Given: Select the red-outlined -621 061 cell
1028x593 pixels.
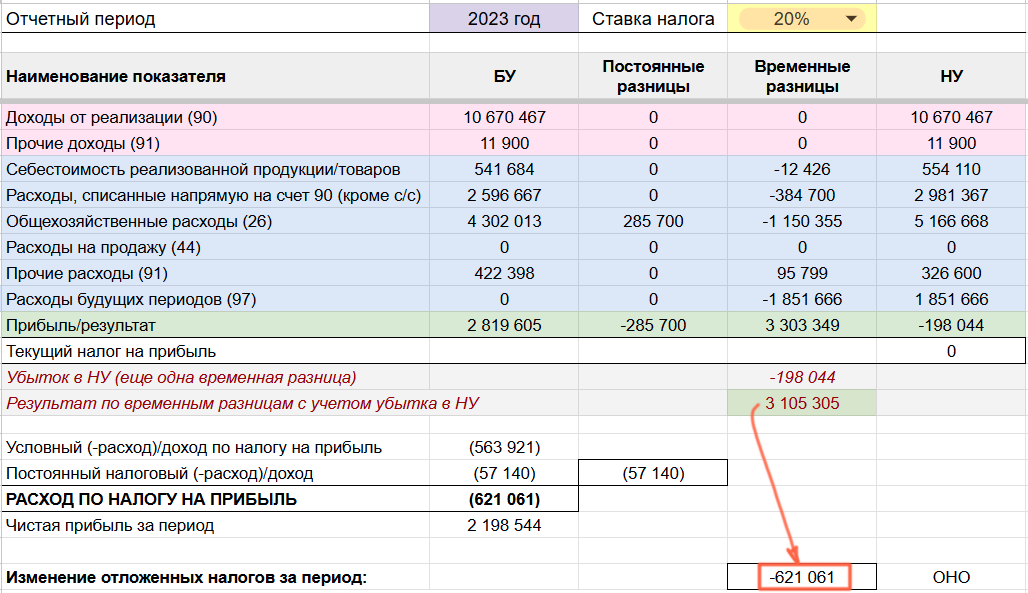Looking at the screenshot, I should click(802, 577).
